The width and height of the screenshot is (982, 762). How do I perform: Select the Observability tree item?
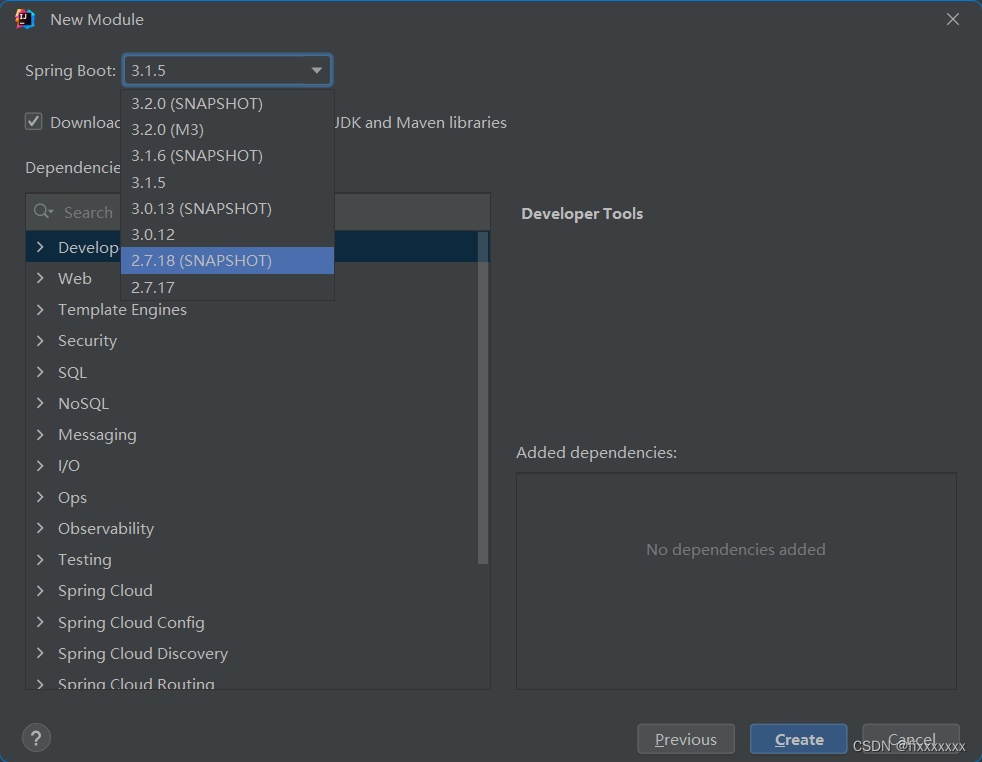click(x=106, y=528)
